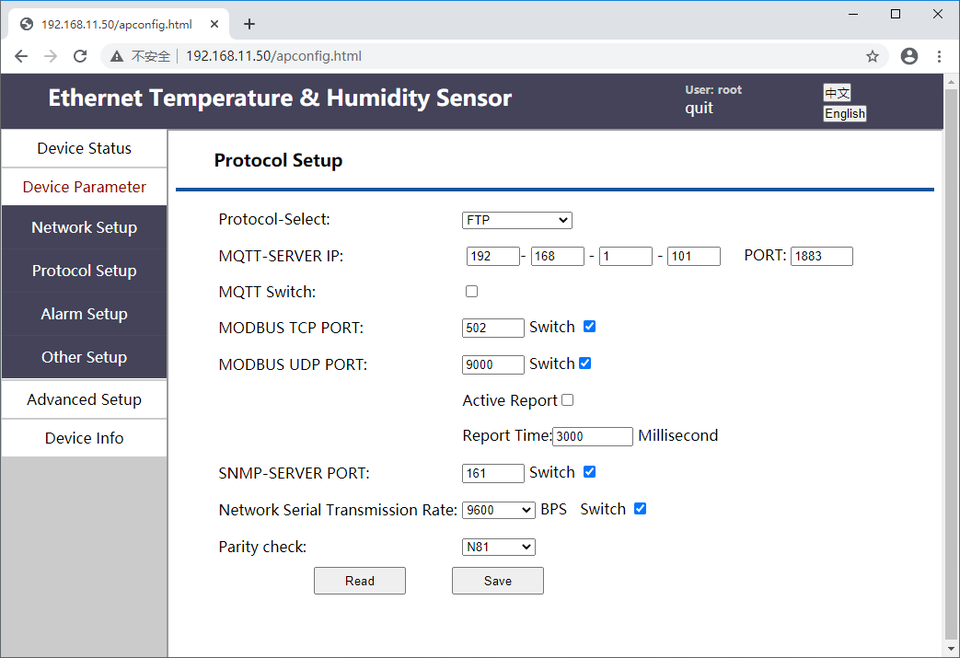The image size is (960, 658).
Task: Bookmark this page with star icon
Action: click(872, 56)
